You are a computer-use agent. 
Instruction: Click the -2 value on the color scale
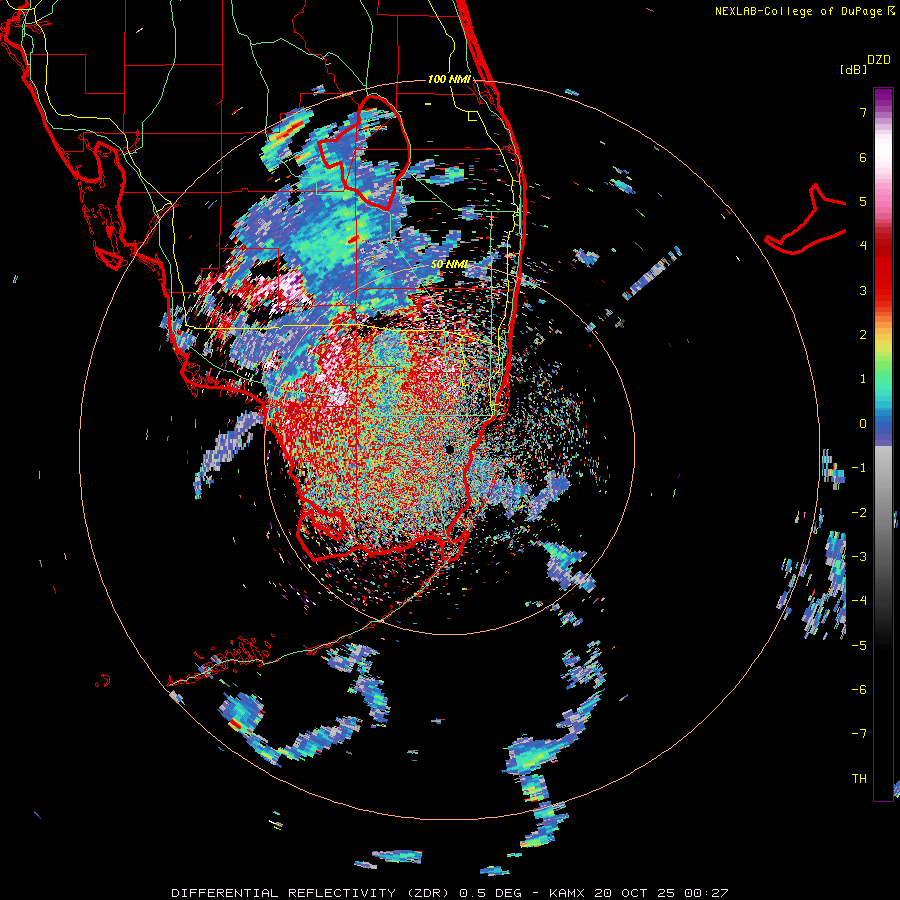coord(859,513)
